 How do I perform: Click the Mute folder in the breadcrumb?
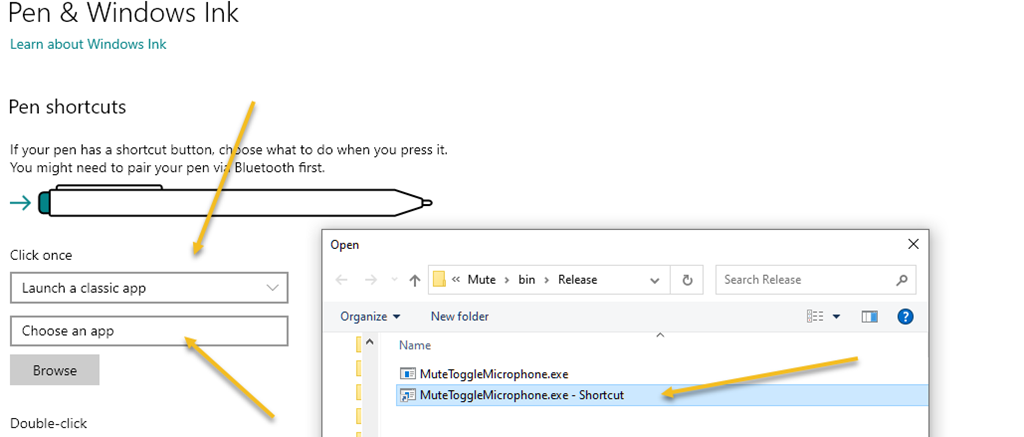481,280
